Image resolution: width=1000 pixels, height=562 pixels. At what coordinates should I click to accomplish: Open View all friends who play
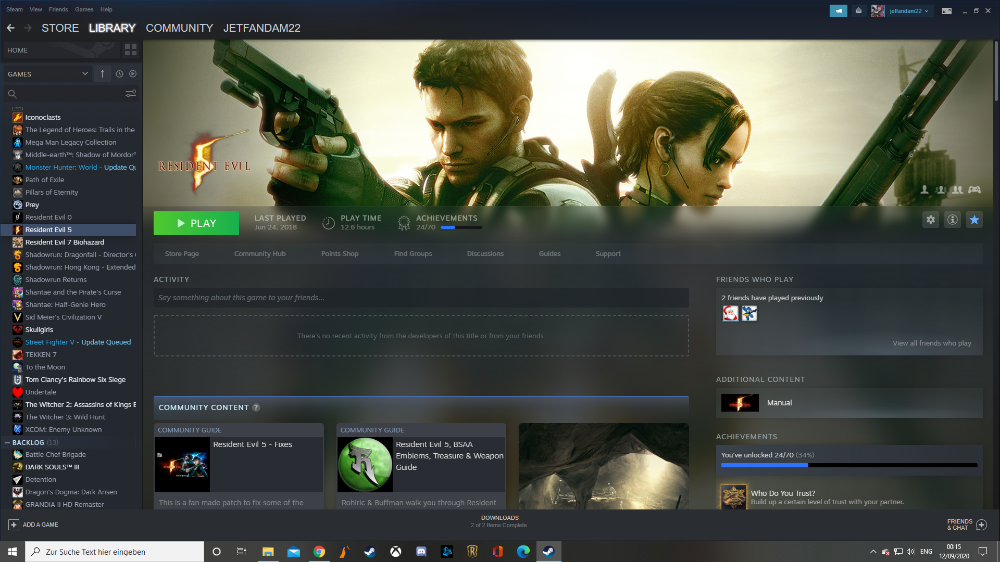931,343
